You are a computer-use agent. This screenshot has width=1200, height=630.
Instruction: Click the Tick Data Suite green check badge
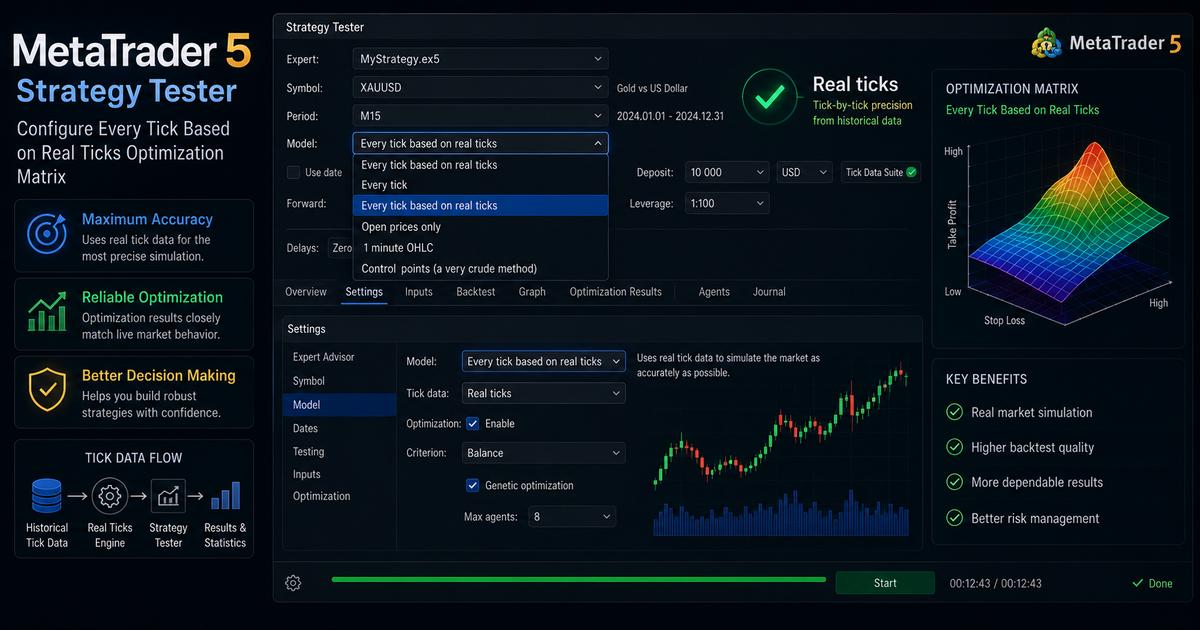click(x=911, y=172)
